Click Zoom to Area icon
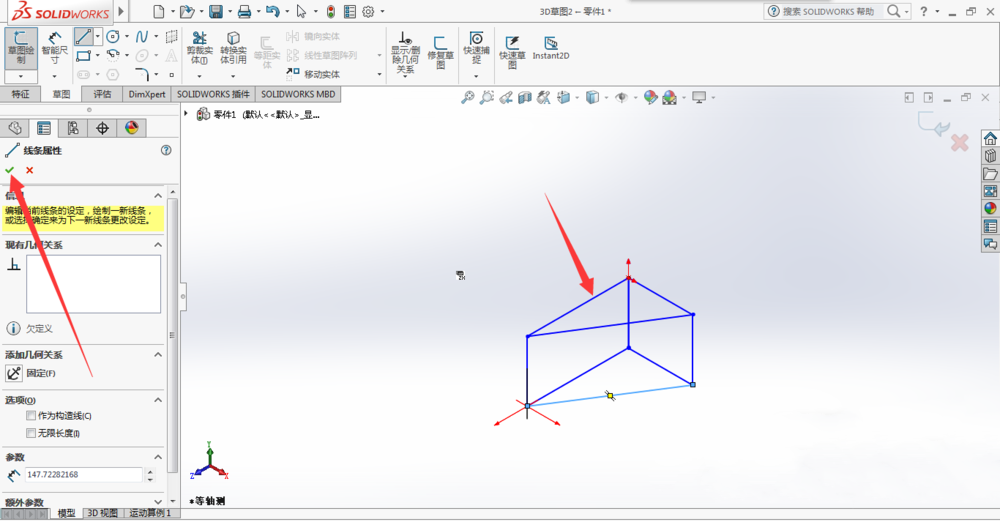This screenshot has height=521, width=1000. tap(487, 98)
